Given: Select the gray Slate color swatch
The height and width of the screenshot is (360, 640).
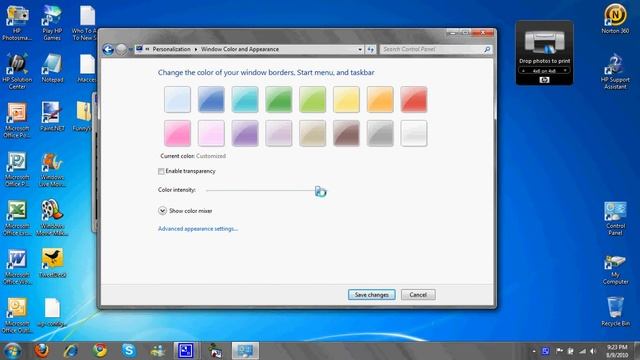Looking at the screenshot, I should tap(380, 133).
